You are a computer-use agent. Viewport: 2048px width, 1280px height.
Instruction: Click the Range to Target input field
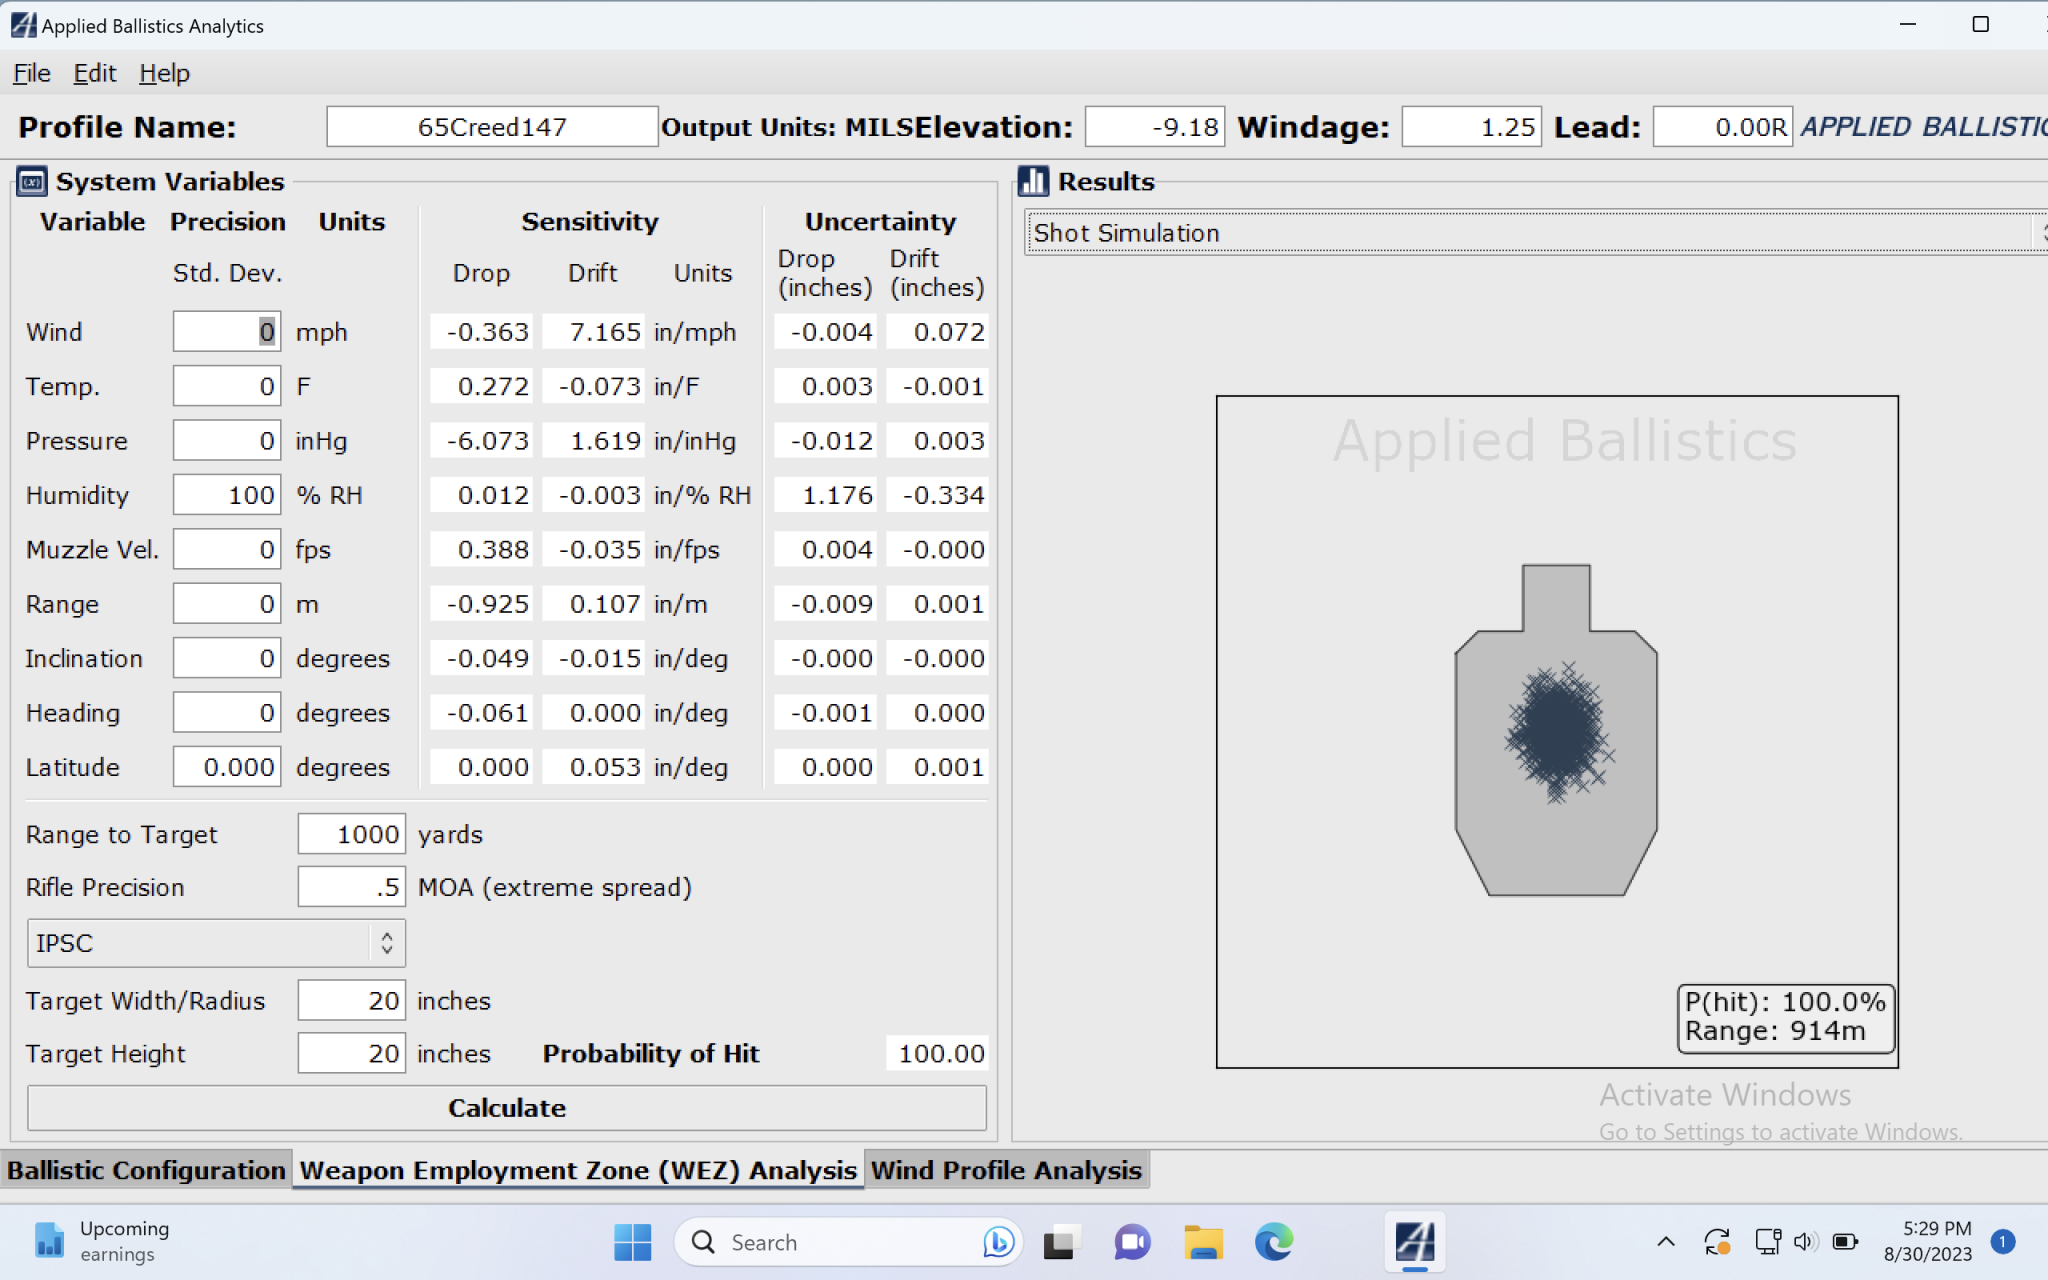pos(351,834)
